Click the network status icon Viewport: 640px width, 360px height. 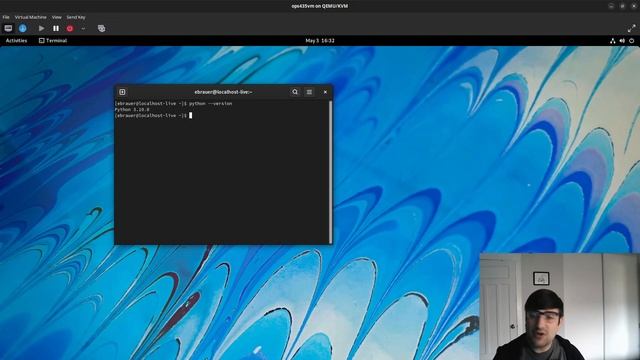click(x=612, y=40)
